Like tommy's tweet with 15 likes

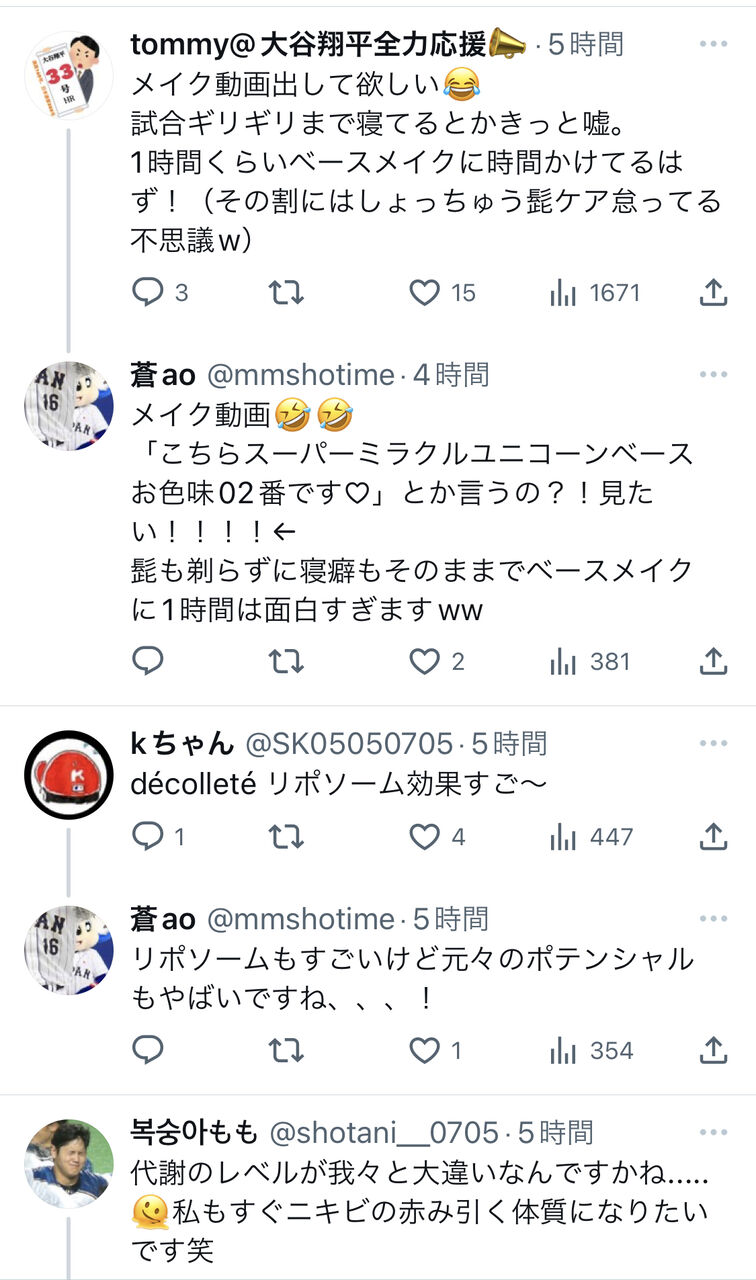point(442,292)
